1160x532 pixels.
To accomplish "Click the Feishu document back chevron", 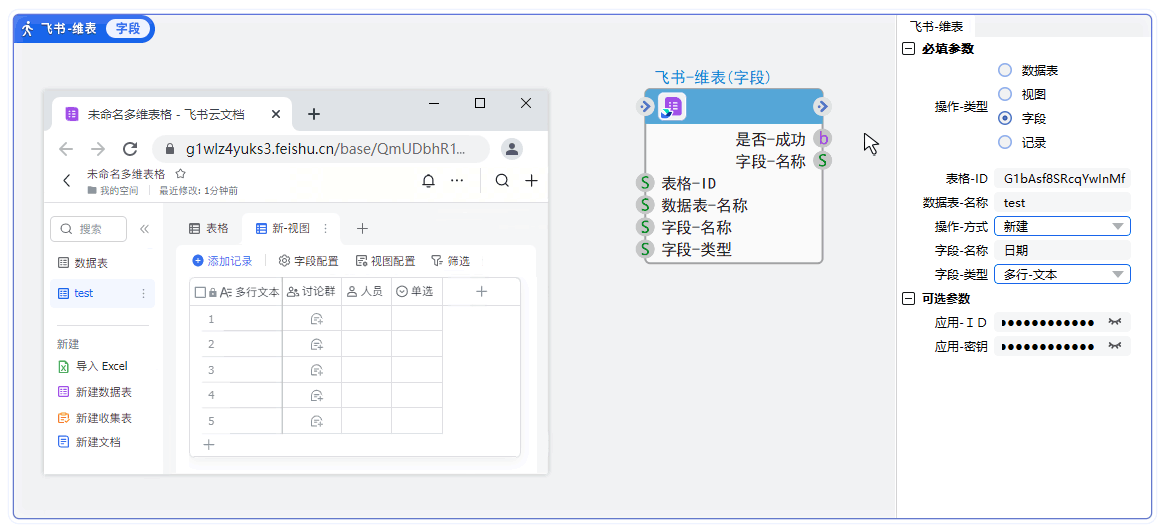I will (67, 181).
